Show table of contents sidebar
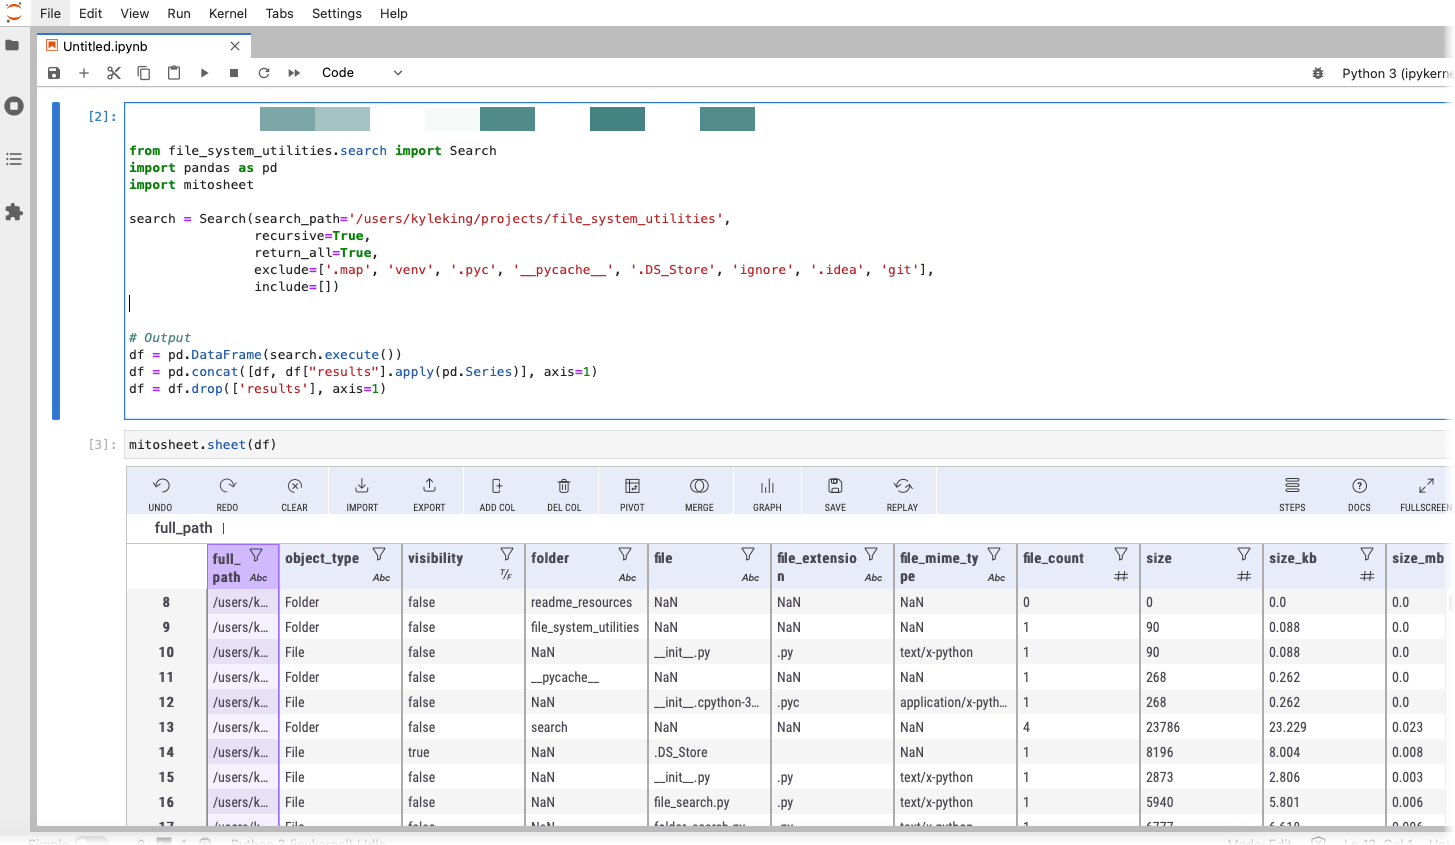Viewport: 1455px width, 845px height. point(14,159)
